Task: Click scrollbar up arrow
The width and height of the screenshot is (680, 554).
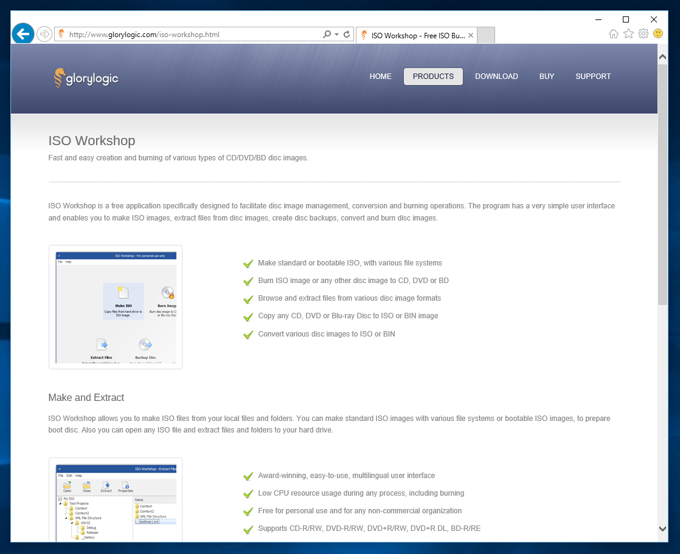Action: tap(662, 57)
